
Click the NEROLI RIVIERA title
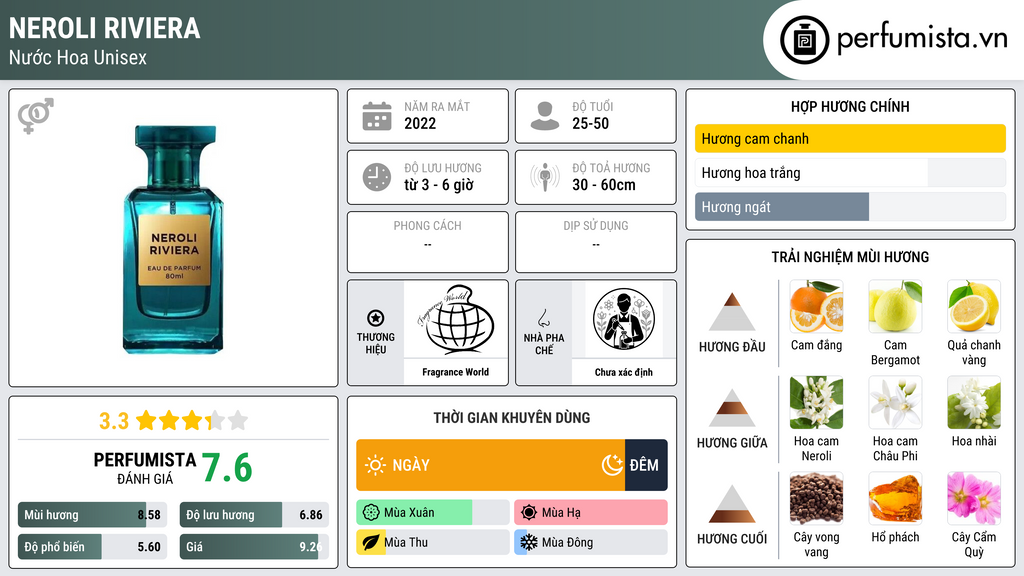tap(104, 28)
